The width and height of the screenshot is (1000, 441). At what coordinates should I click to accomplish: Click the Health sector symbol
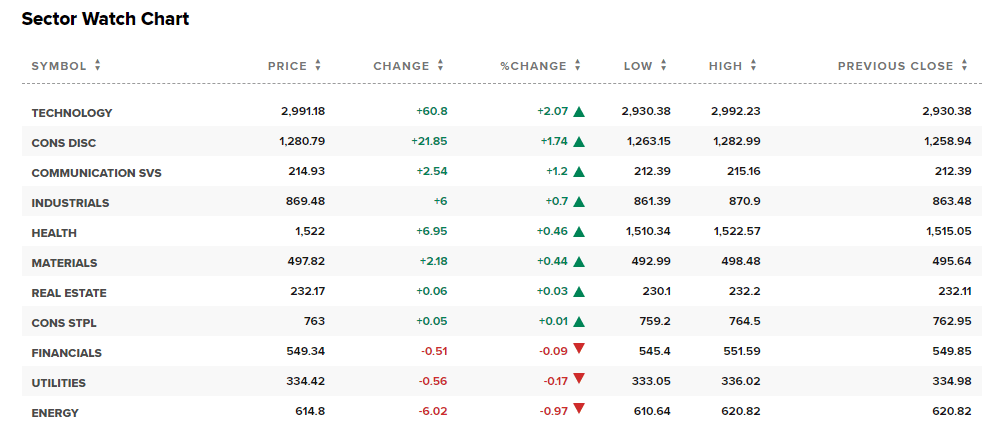pyautogui.click(x=54, y=233)
